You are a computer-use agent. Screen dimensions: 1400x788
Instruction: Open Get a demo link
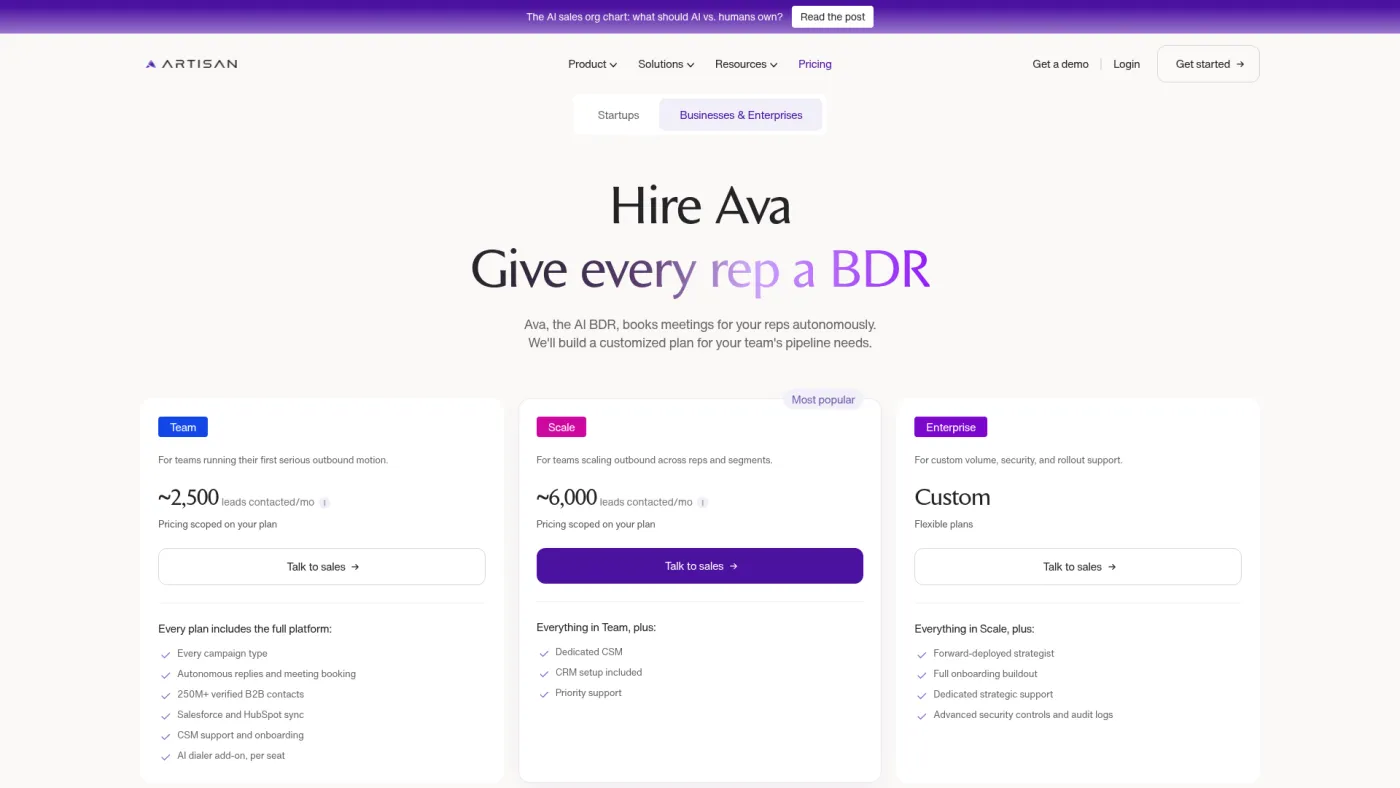point(1060,64)
